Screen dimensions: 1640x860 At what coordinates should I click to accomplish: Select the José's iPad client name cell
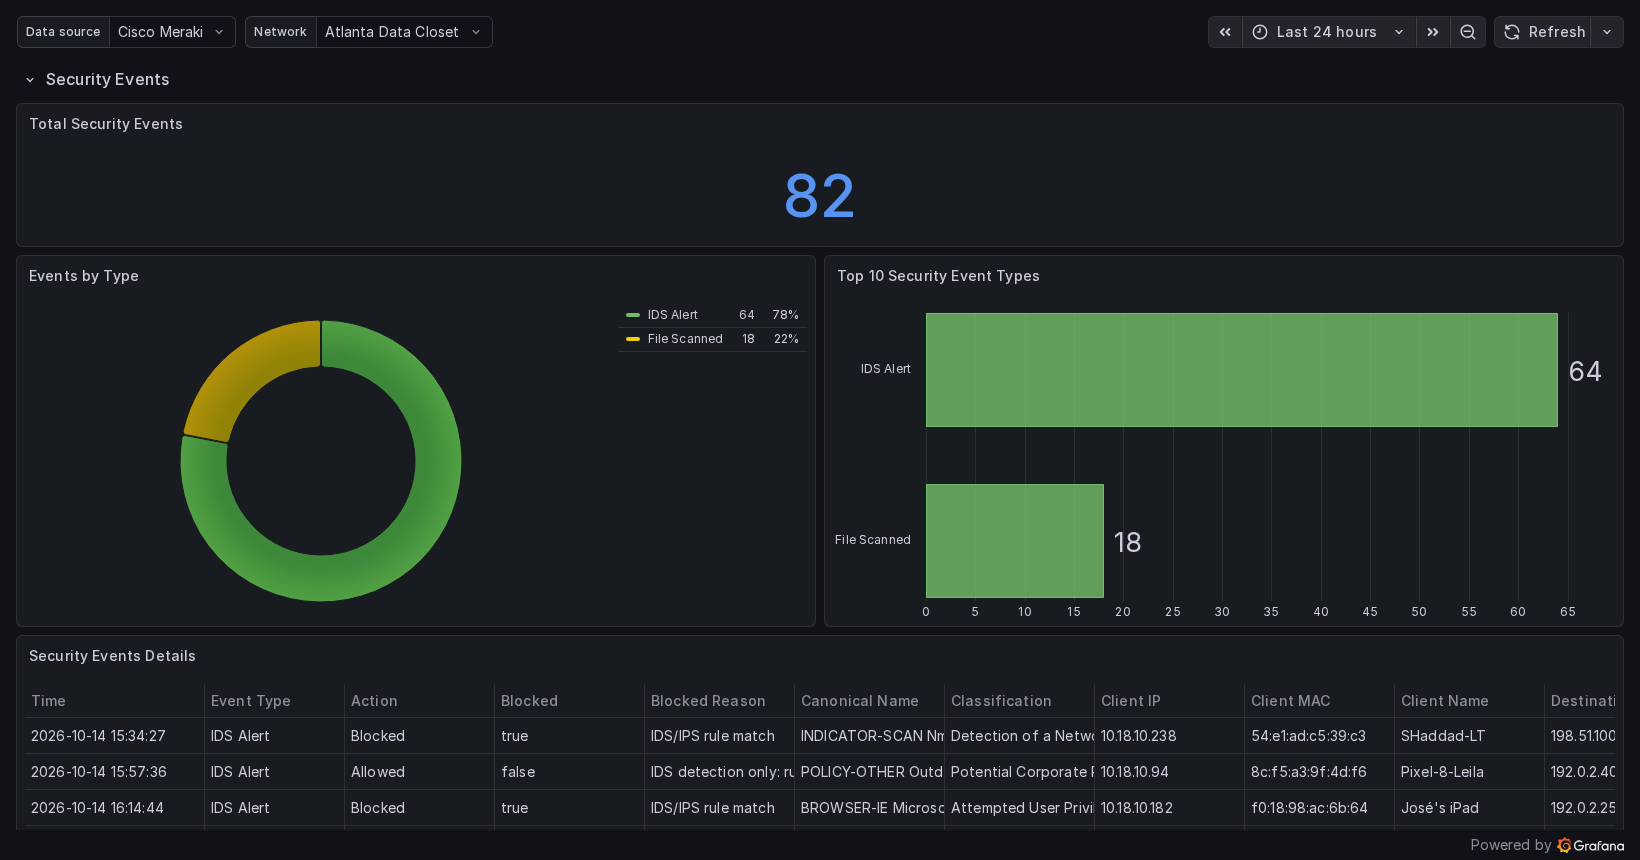(1470, 808)
